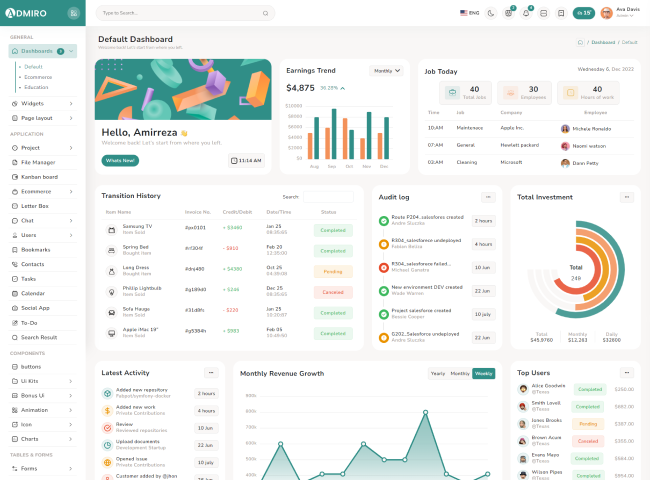Open notifications via the bell icon

(526, 13)
